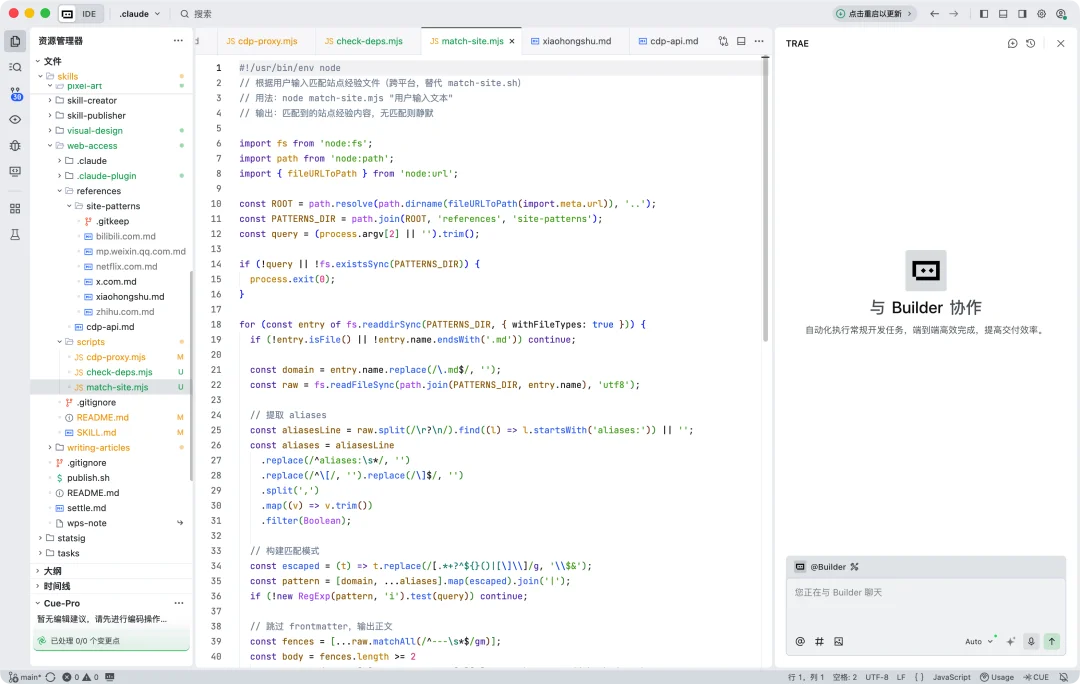Toggle the right side panel layout
Viewport: 1080px width, 684px height.
(x=1022, y=14)
